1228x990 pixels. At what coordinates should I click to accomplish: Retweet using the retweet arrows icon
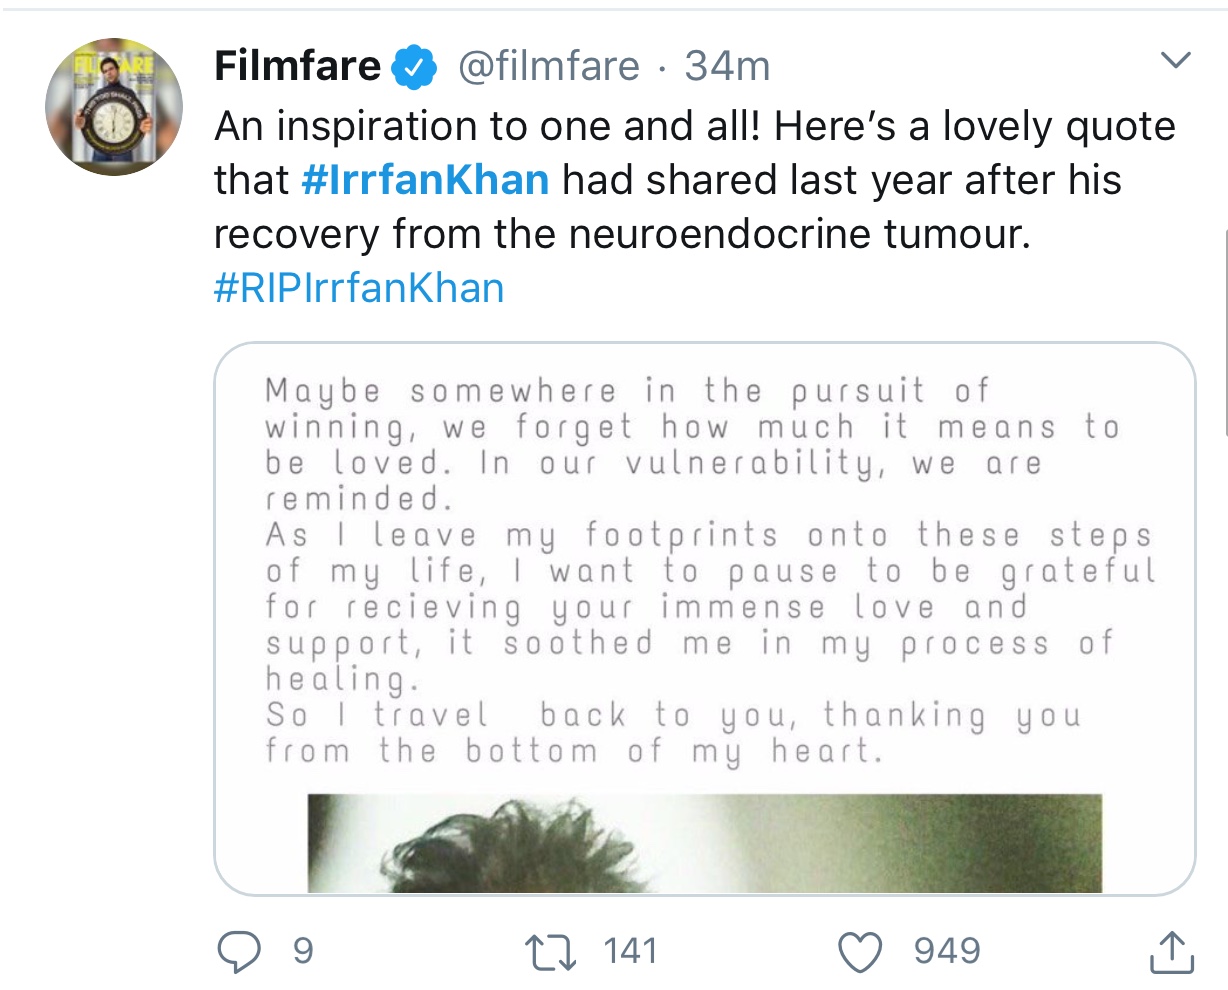(552, 951)
